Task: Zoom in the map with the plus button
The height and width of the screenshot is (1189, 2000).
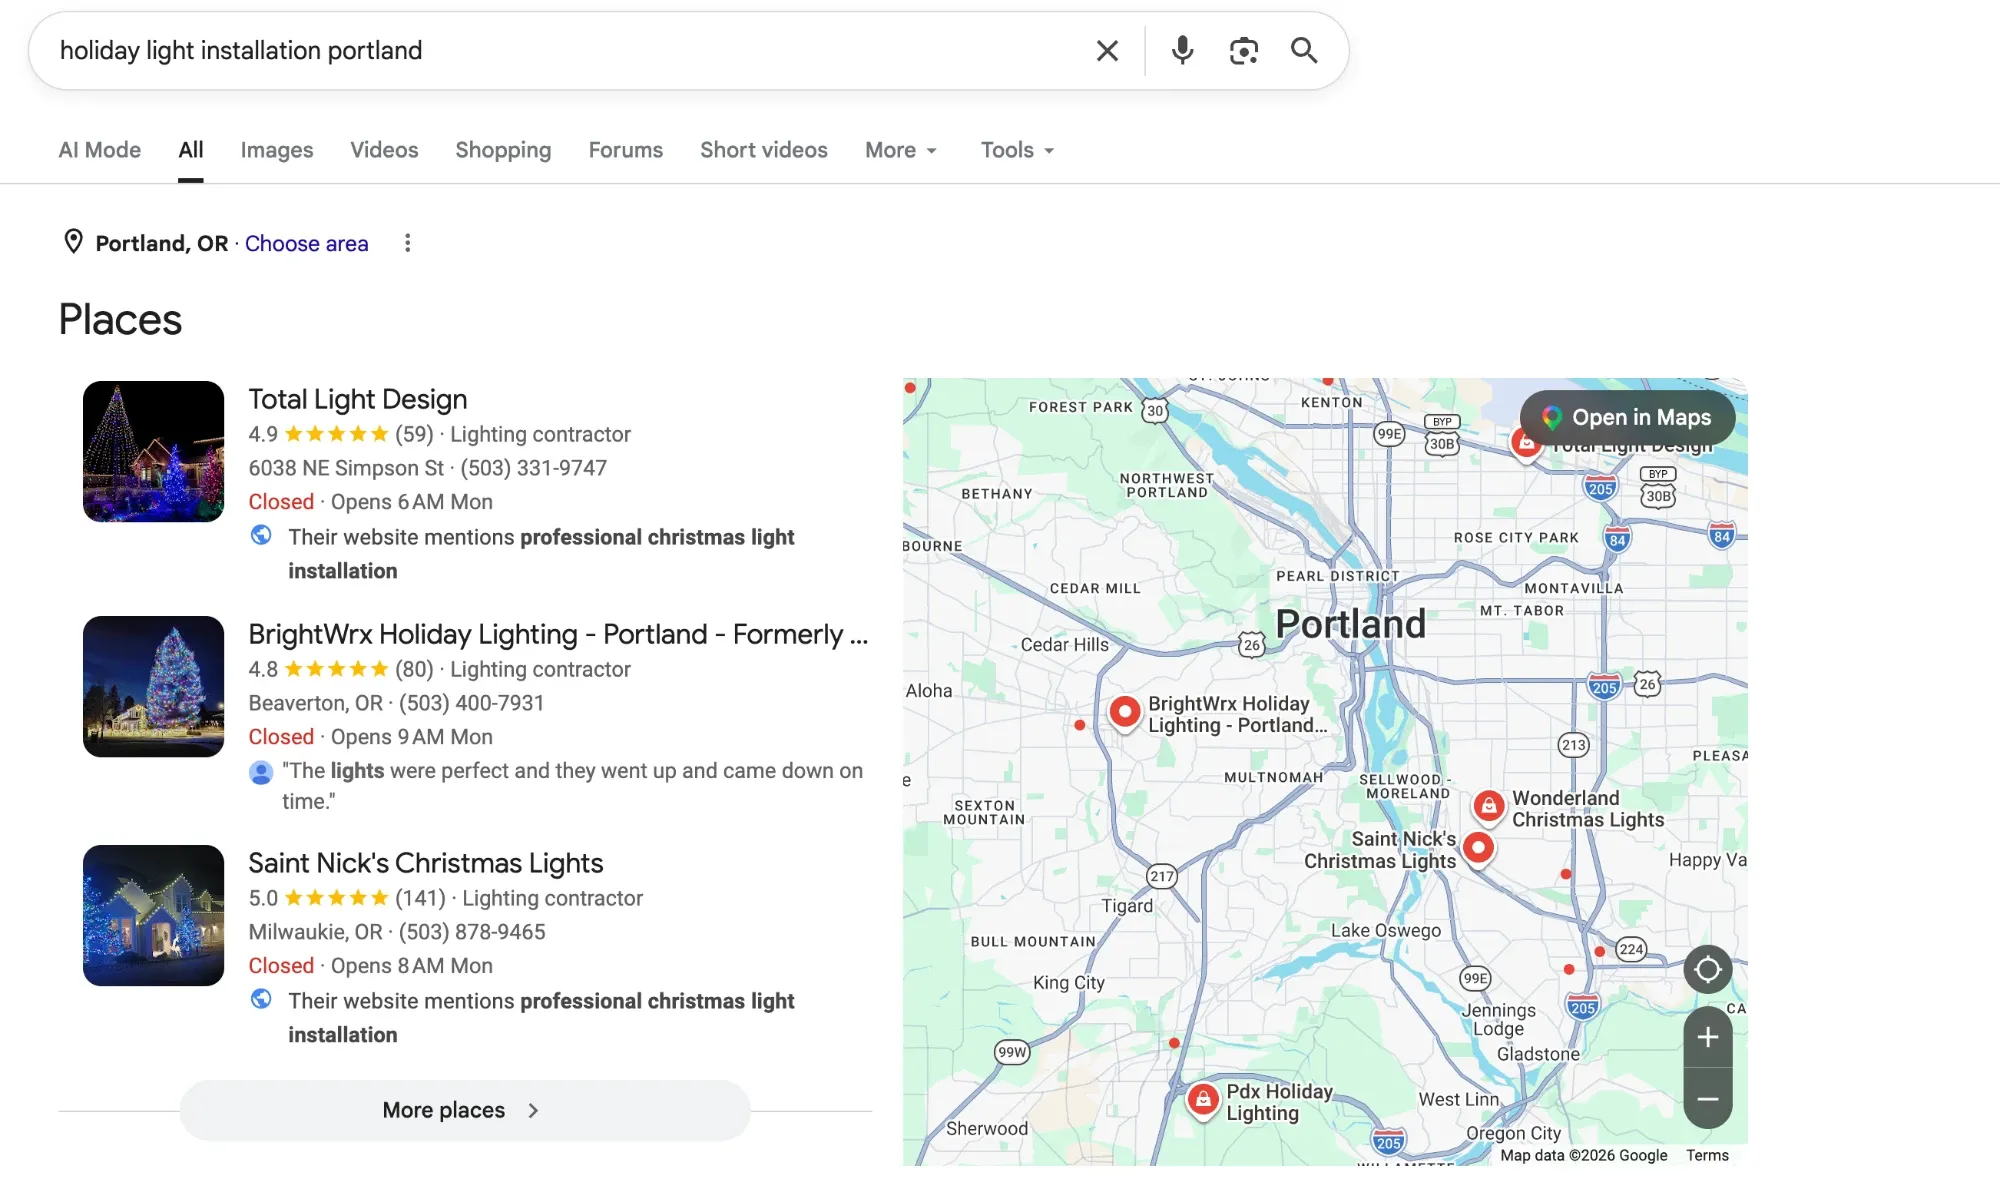Action: pos(1708,1037)
